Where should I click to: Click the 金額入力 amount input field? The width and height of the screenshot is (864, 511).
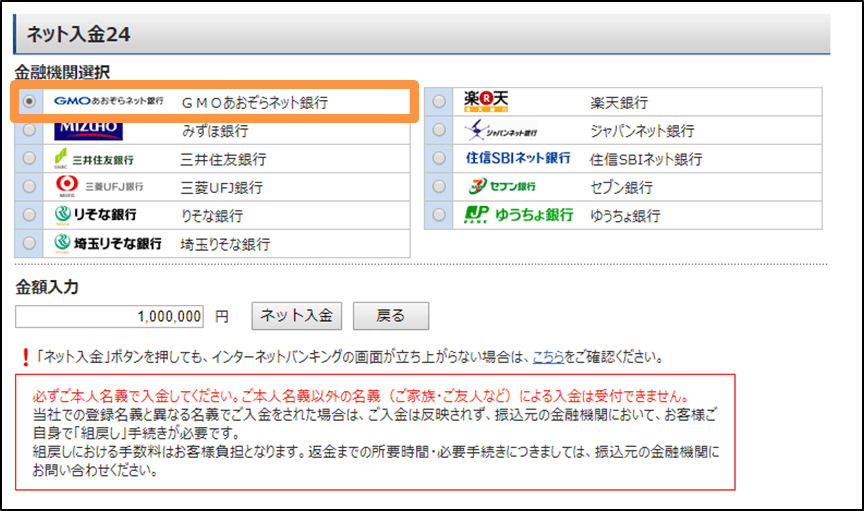pos(109,316)
